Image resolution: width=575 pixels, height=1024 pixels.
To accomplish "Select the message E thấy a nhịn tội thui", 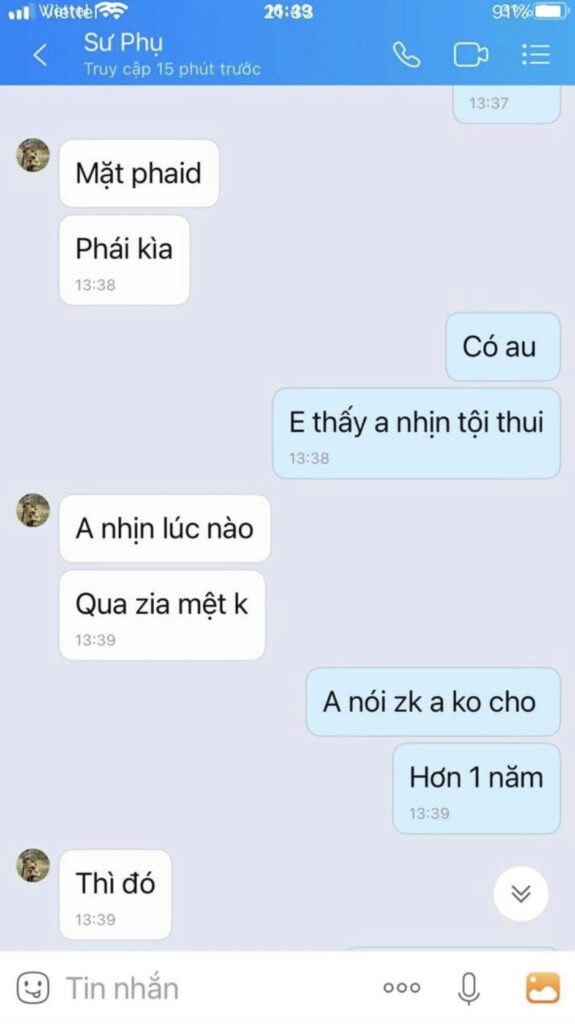I will [x=416, y=434].
